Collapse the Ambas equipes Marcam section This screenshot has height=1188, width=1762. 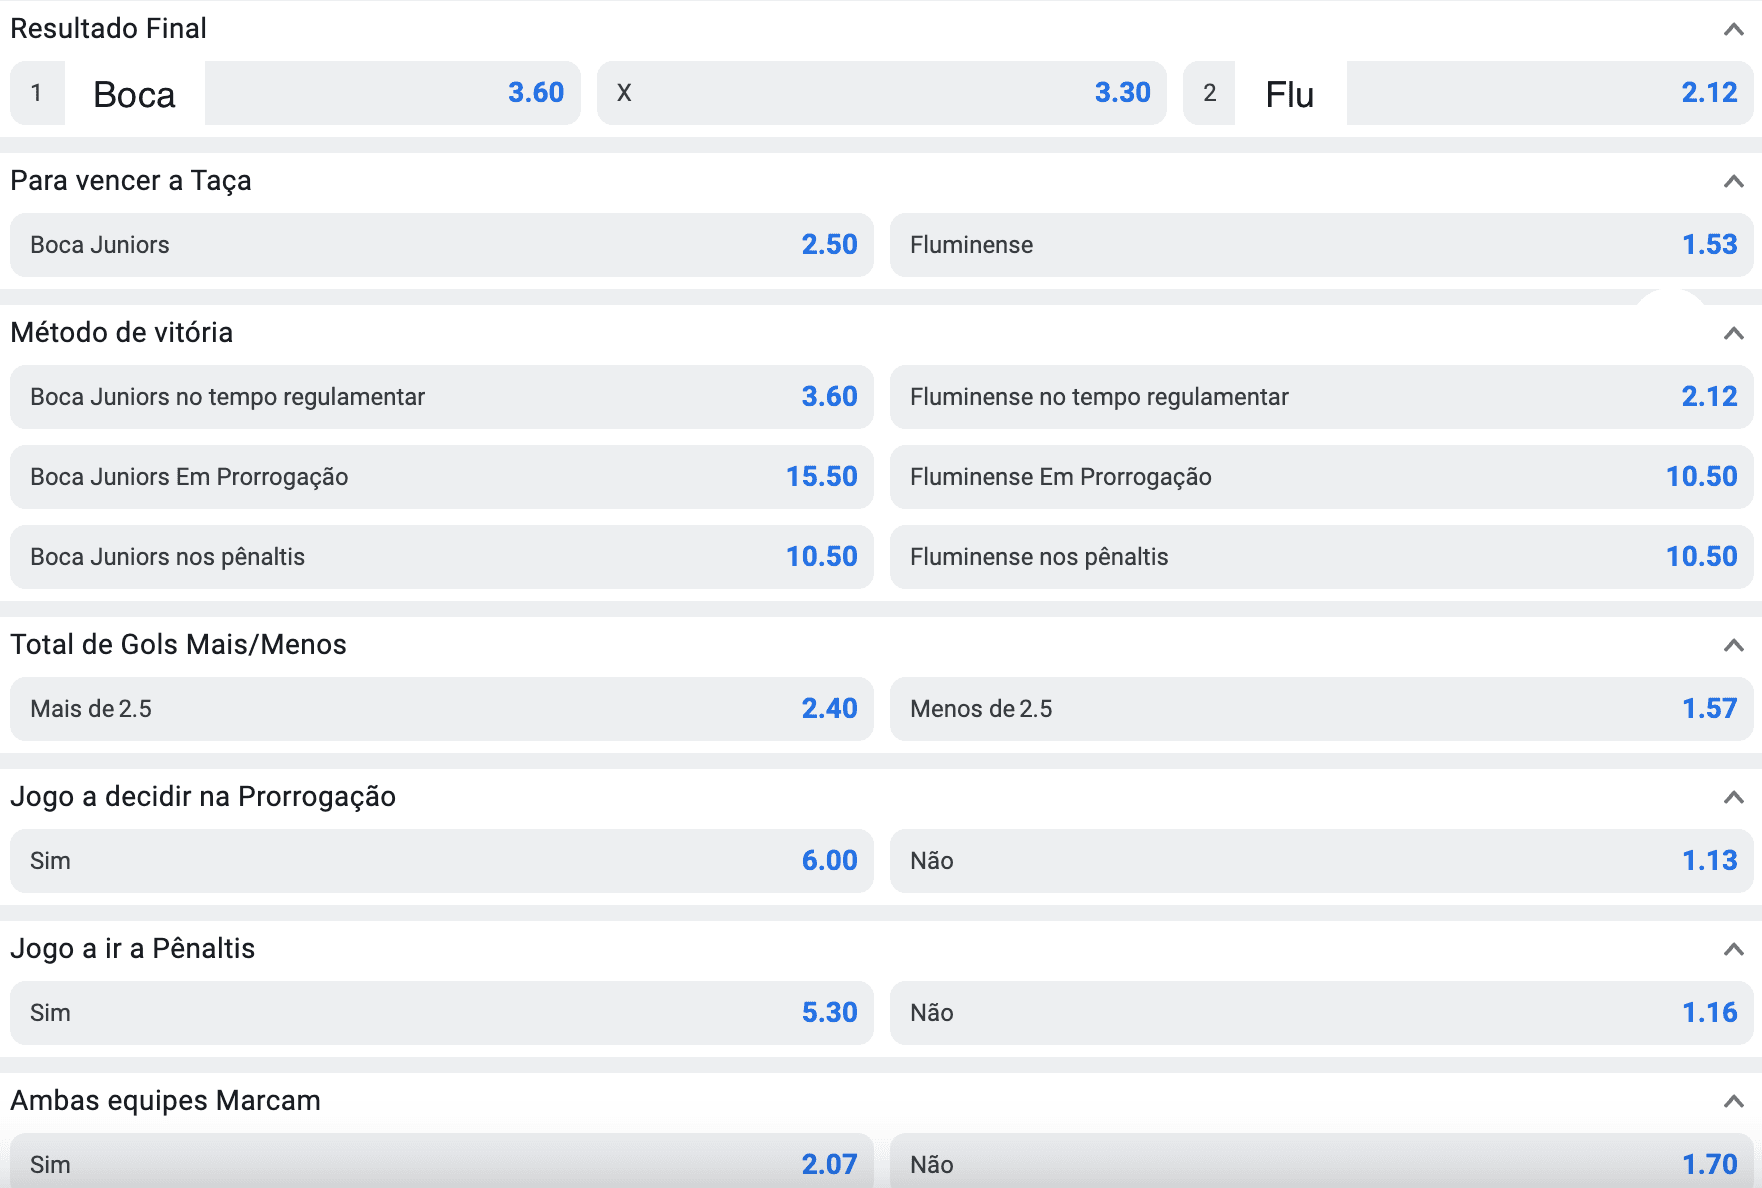click(1733, 1101)
